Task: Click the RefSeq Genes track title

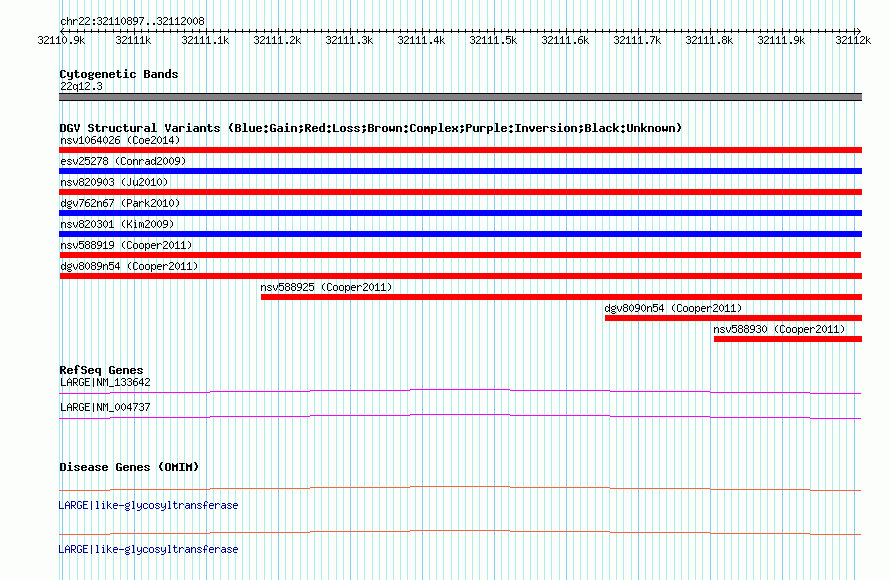Action: tap(101, 370)
